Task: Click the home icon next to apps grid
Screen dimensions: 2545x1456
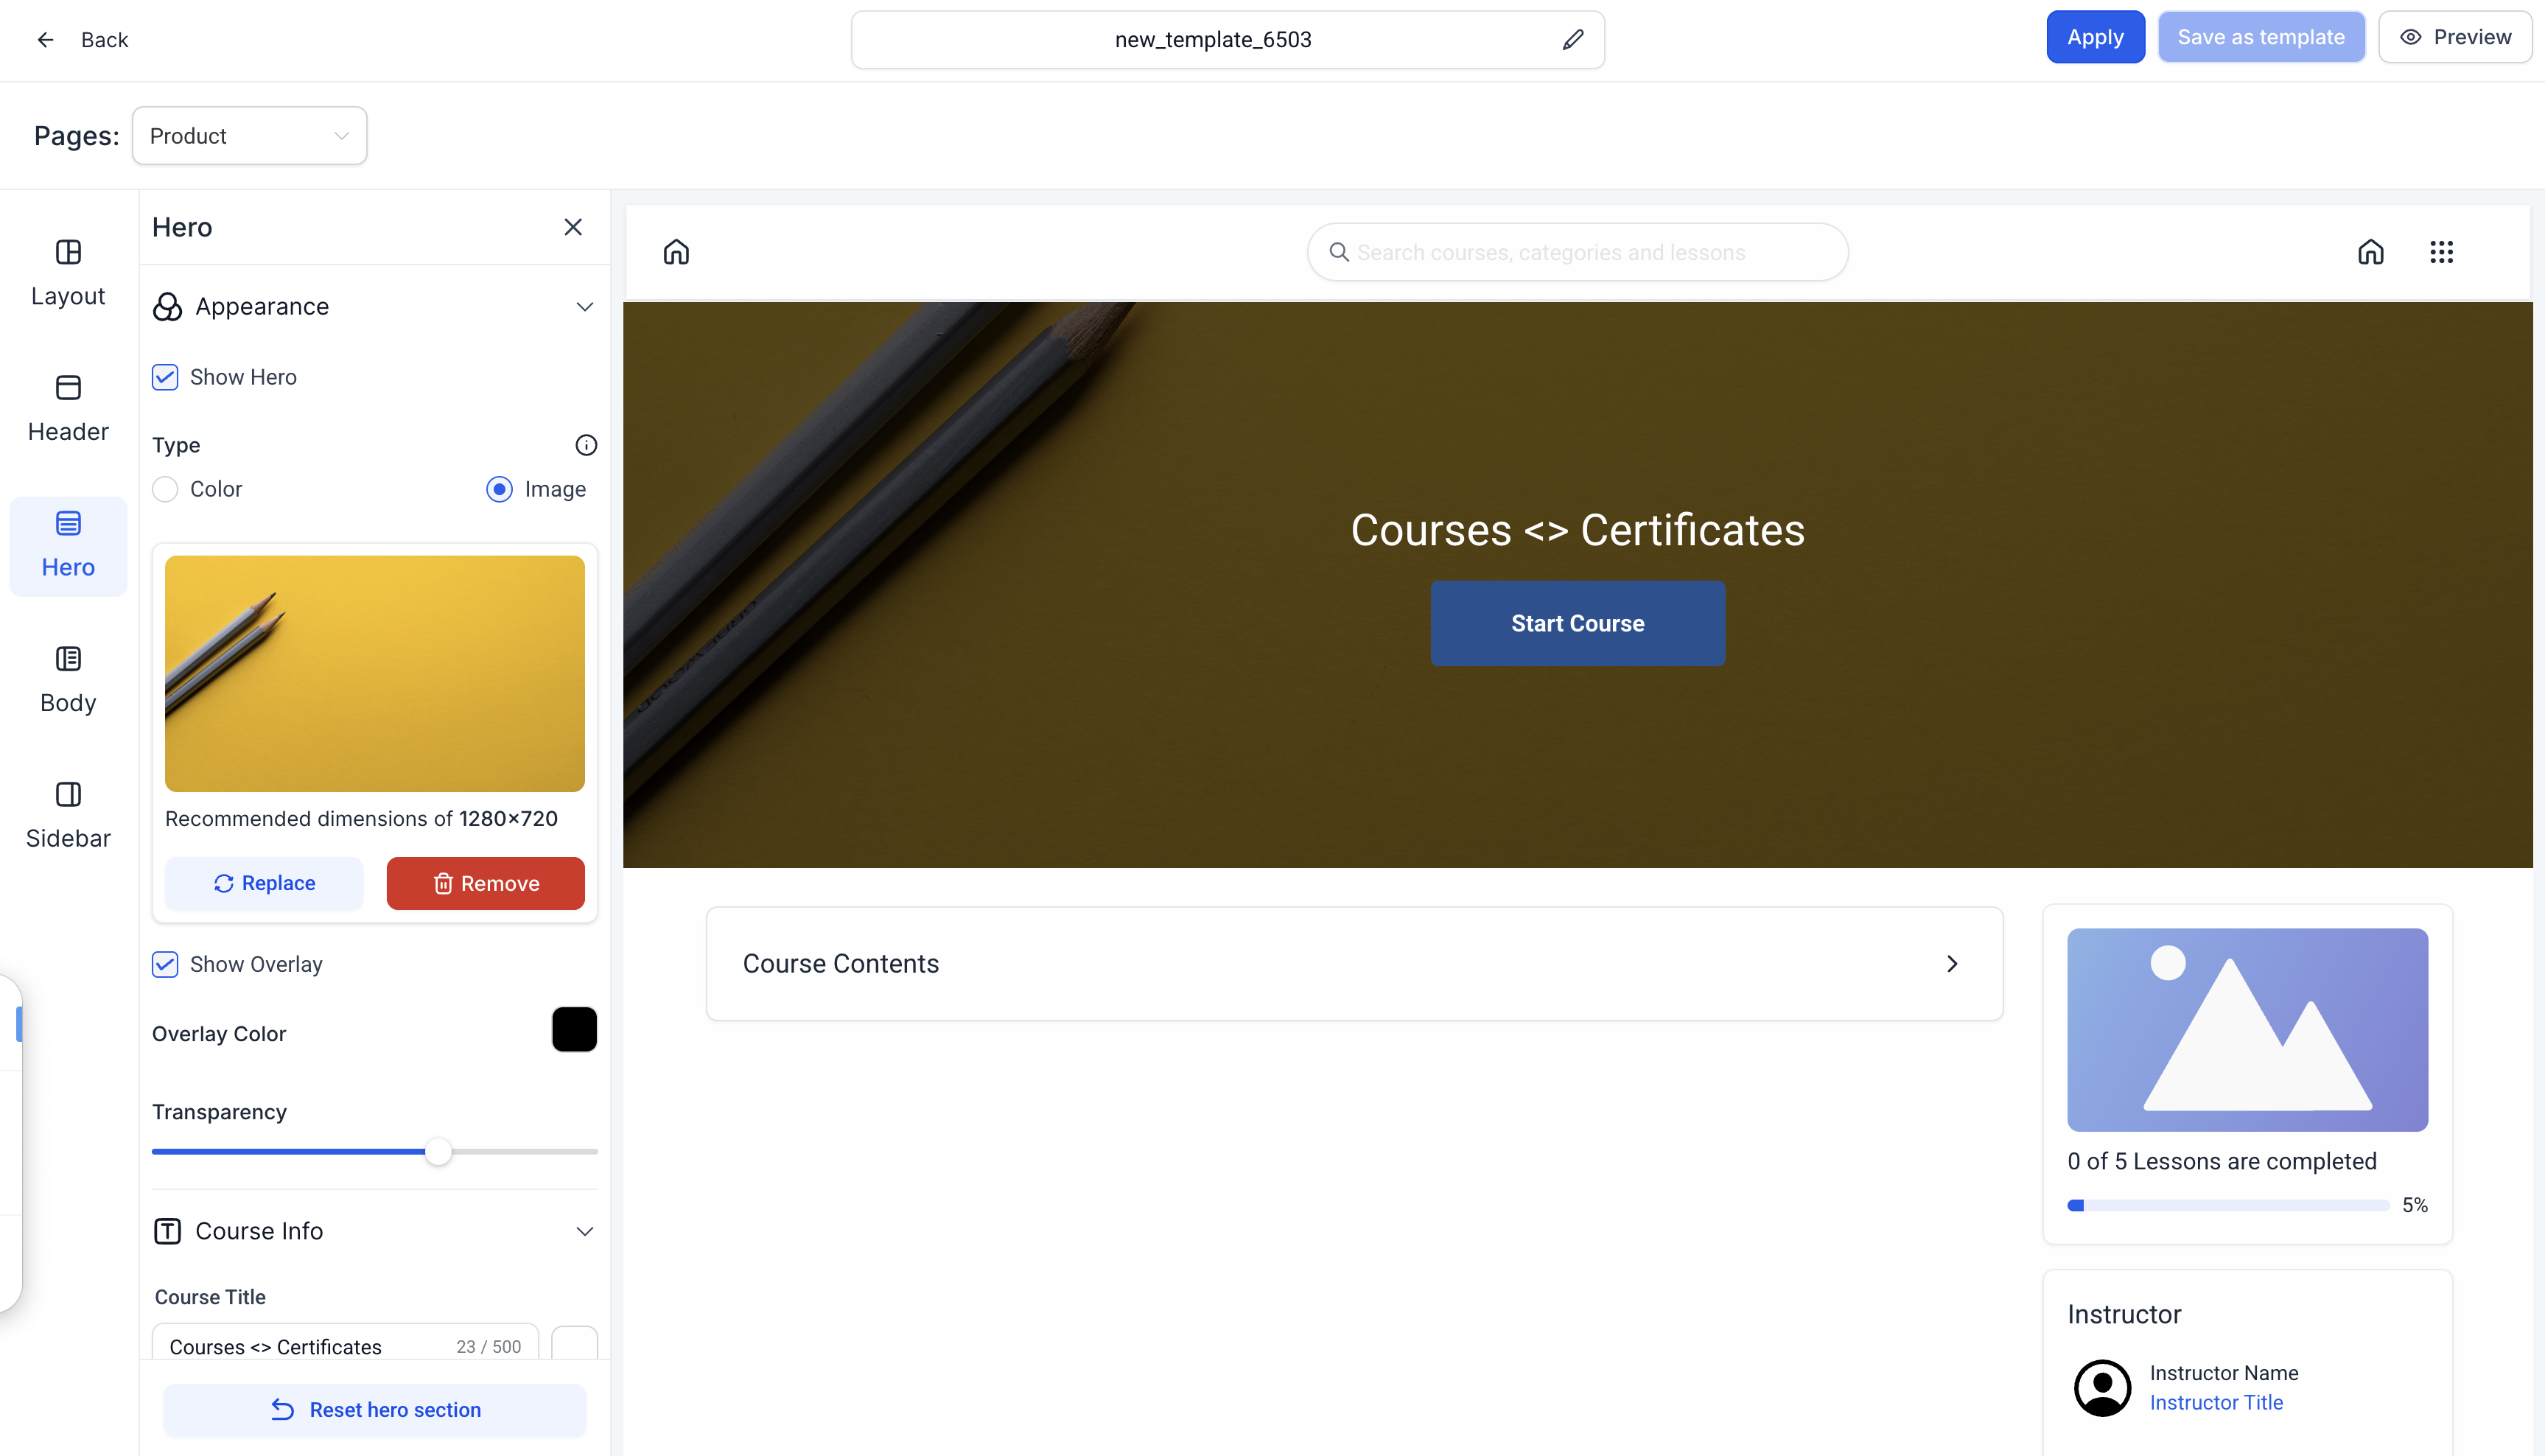Action: pos(2370,252)
